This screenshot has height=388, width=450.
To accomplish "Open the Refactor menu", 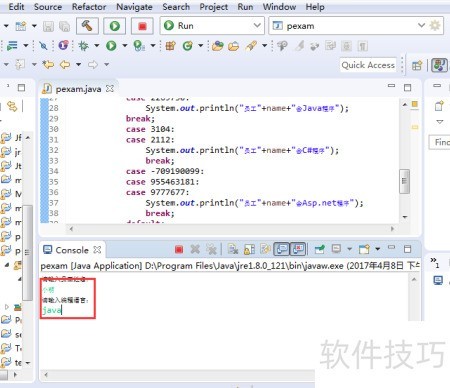I will [89, 7].
